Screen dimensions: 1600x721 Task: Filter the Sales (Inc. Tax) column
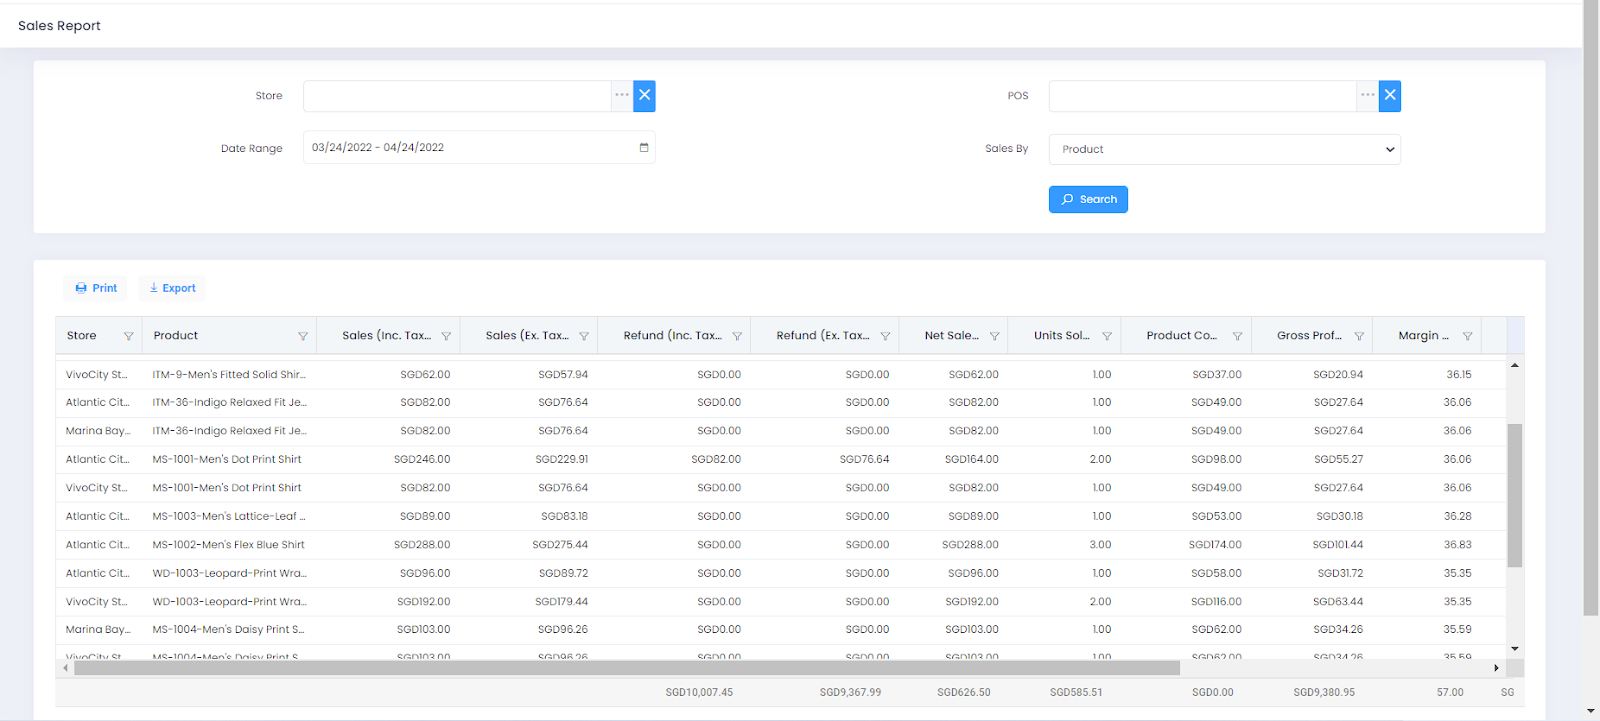pos(446,336)
